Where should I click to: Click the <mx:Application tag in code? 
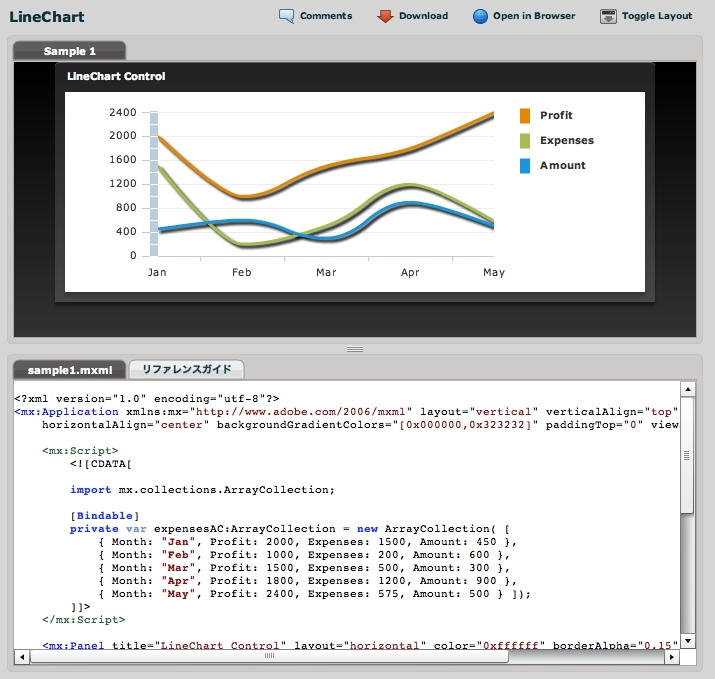67,412
